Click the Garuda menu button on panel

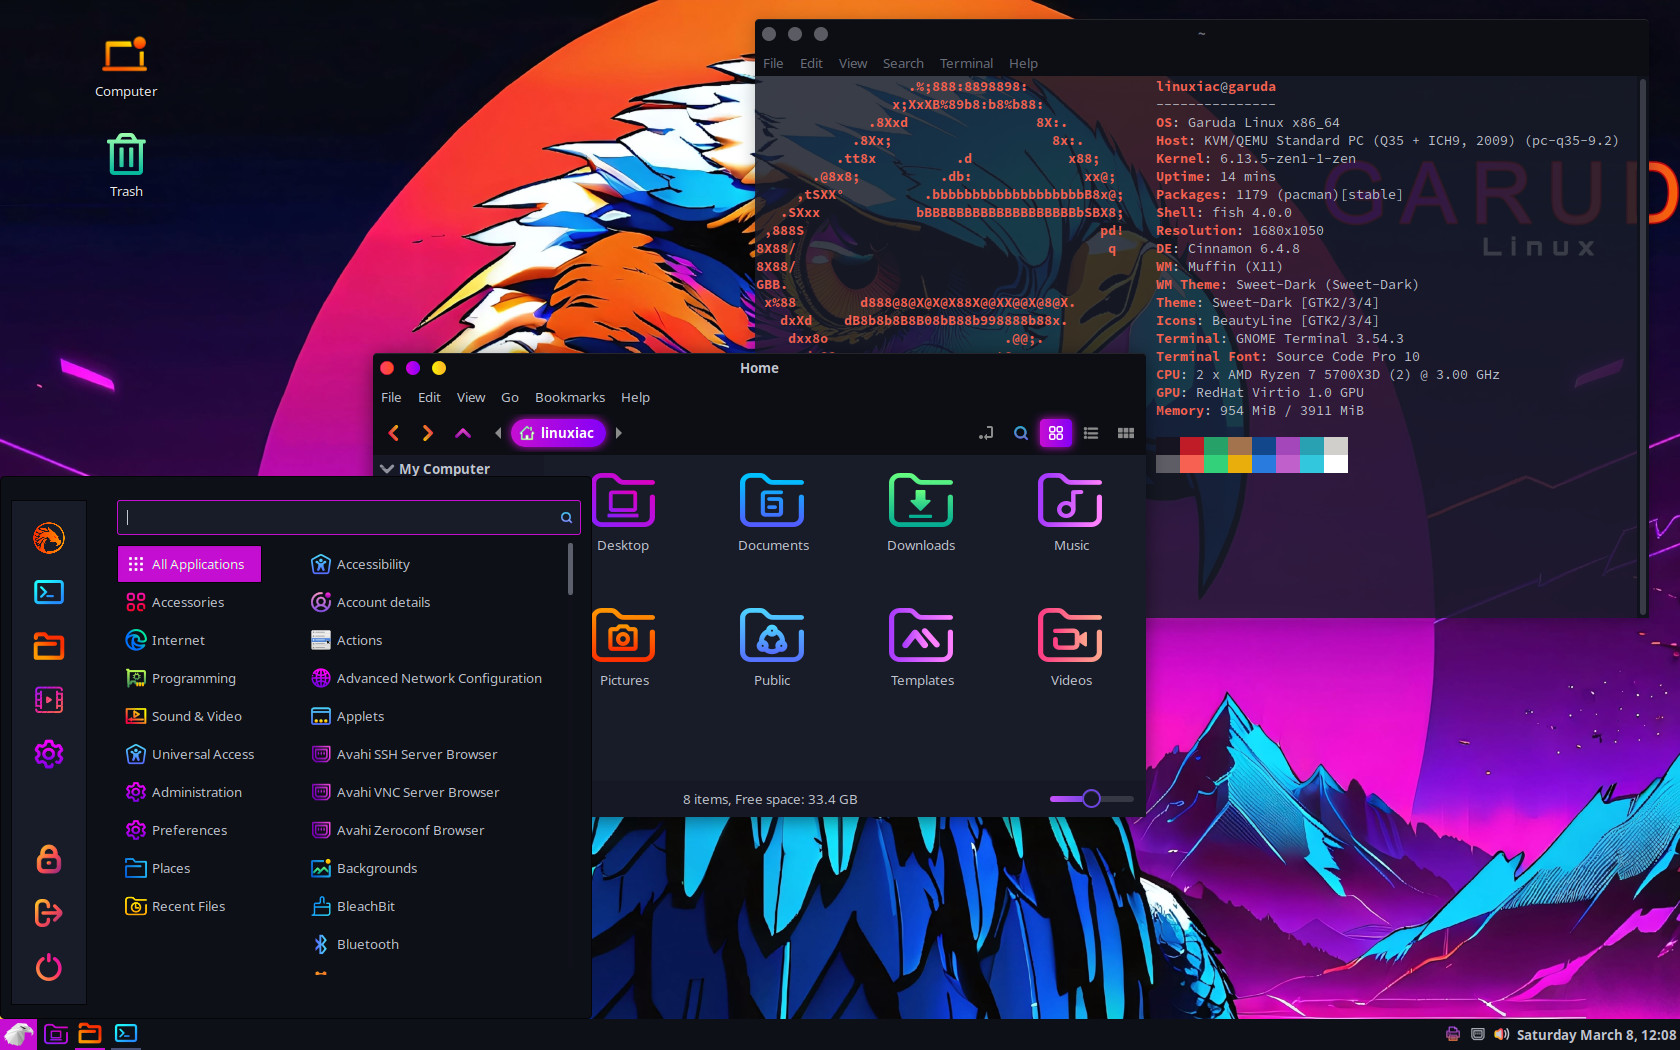point(18,1034)
